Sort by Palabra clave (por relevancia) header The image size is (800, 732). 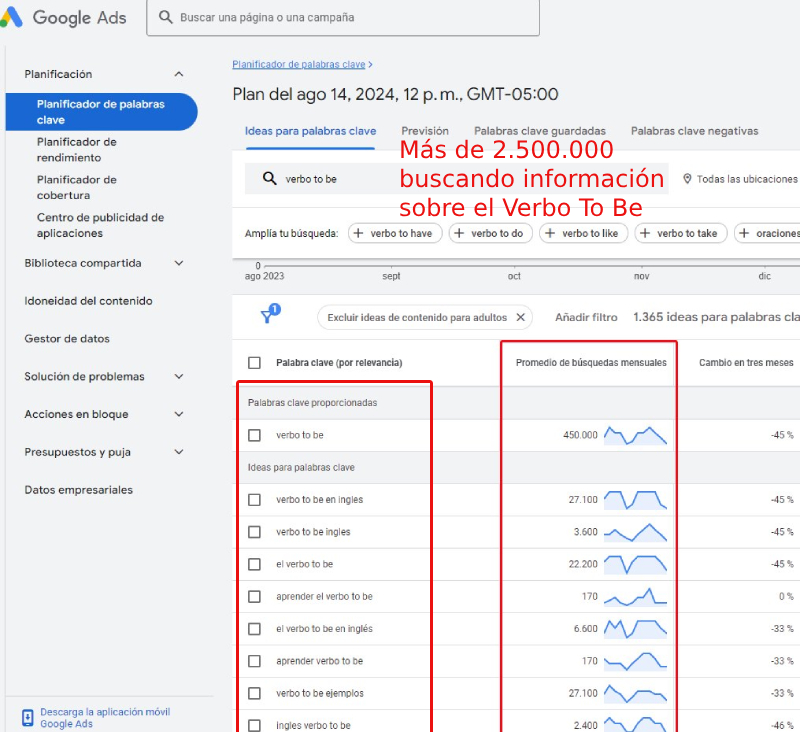point(339,363)
